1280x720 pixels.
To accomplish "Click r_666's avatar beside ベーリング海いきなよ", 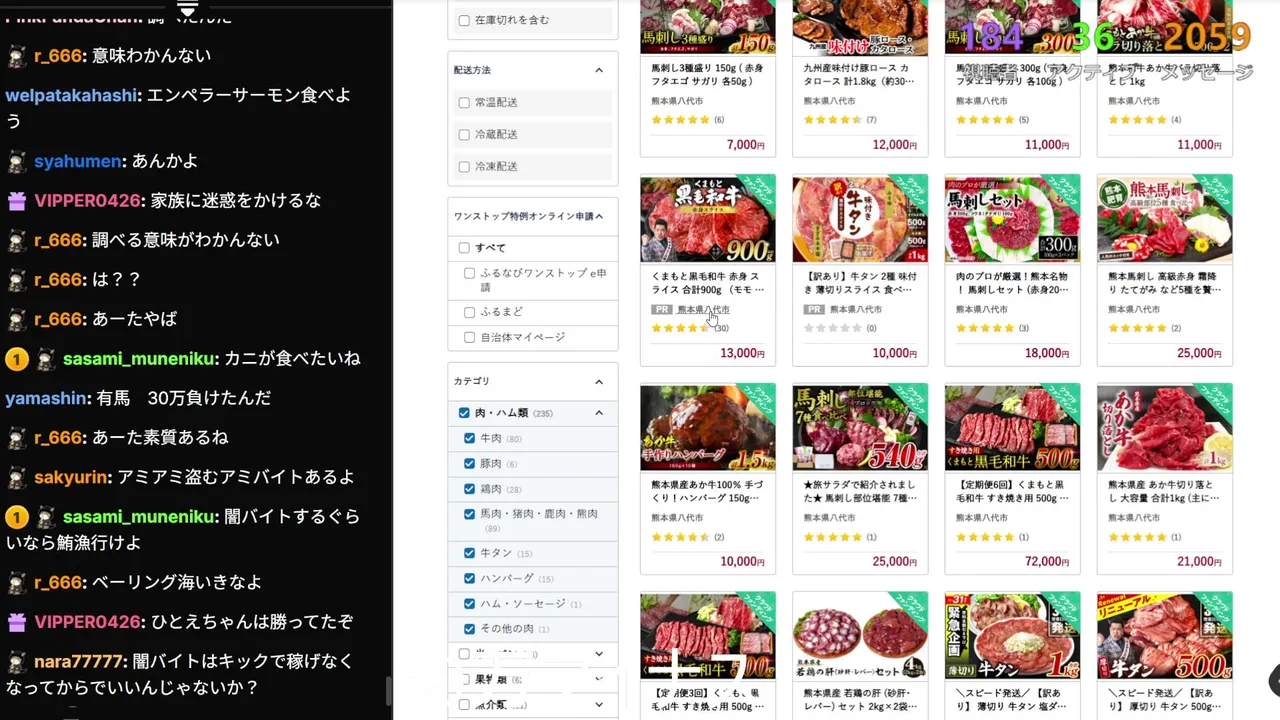I will pyautogui.click(x=17, y=582).
